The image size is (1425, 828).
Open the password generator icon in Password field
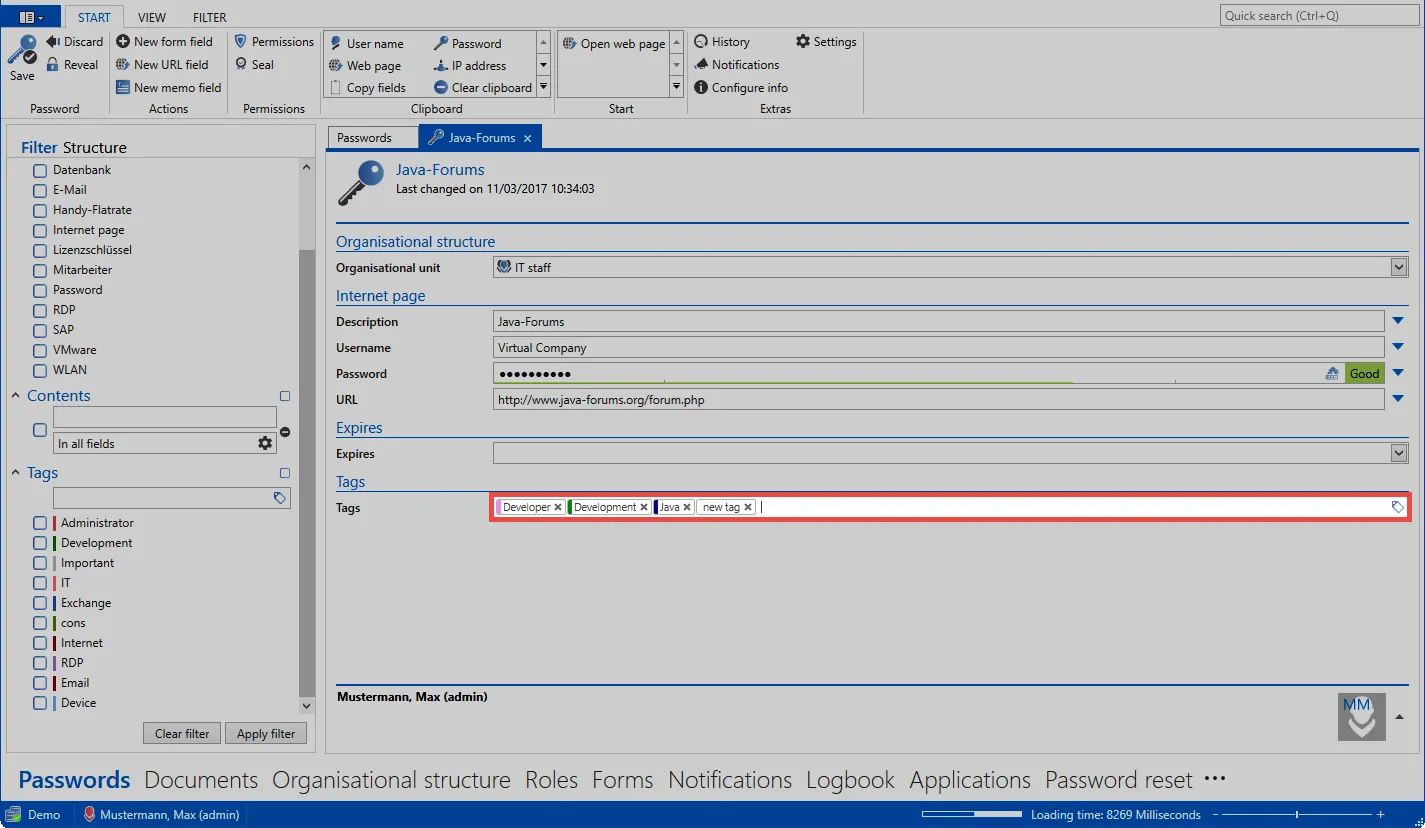tap(1332, 374)
